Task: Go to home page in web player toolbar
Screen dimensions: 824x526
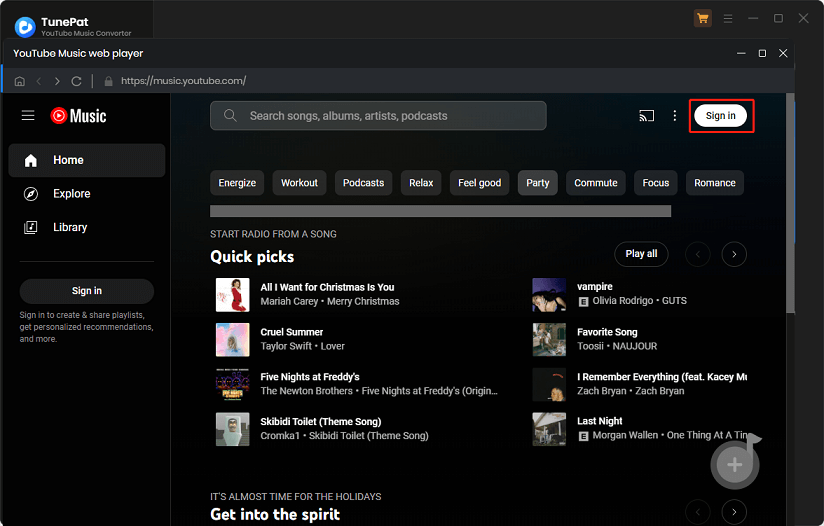Action: coord(19,81)
